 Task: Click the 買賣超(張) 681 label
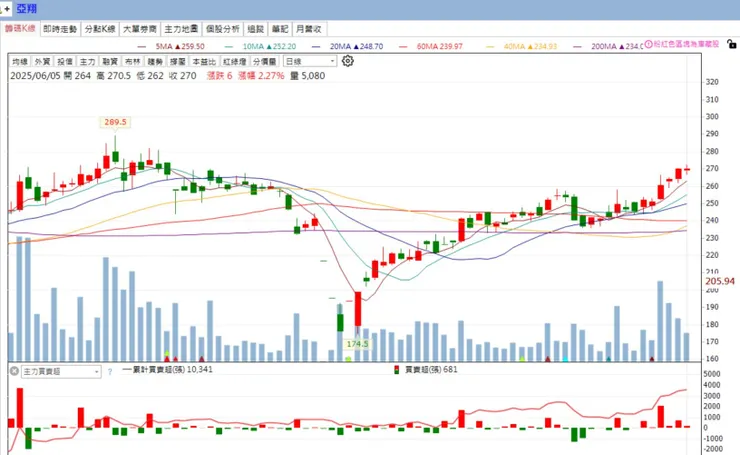point(431,370)
